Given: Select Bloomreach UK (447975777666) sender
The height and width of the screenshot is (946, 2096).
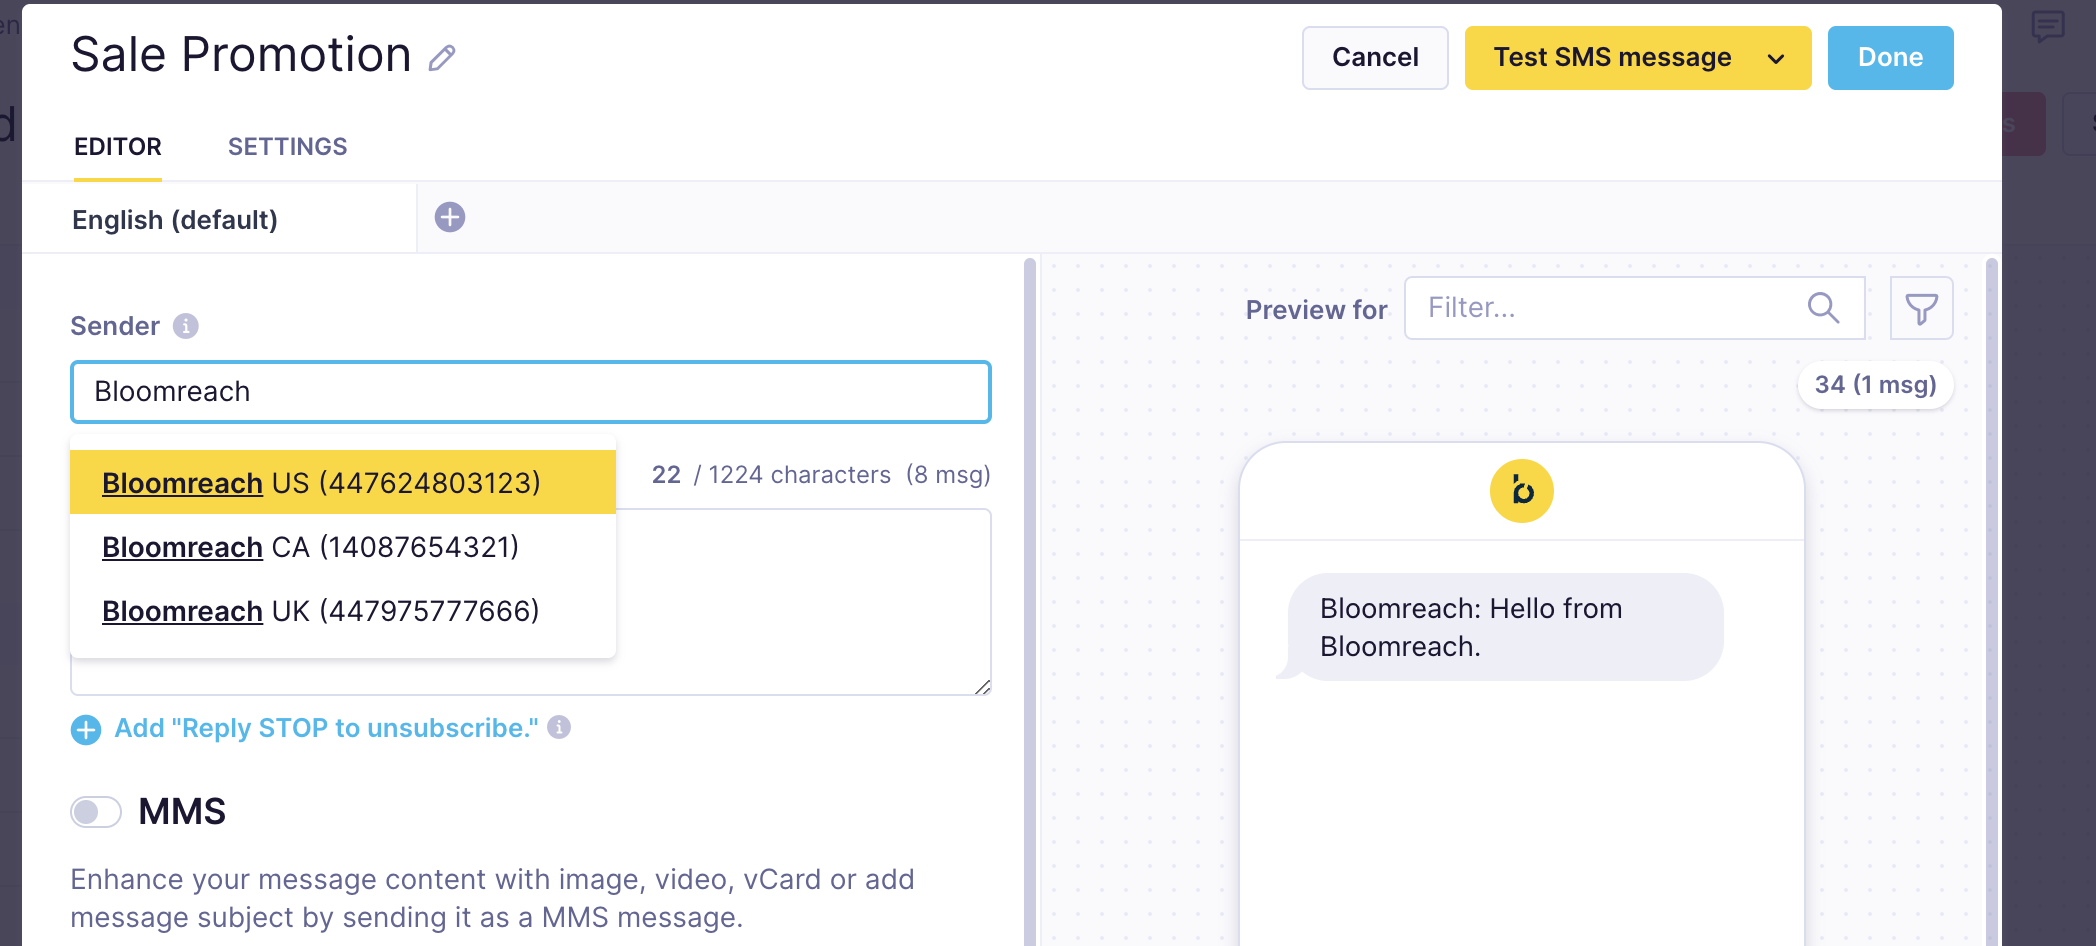Looking at the screenshot, I should 343,610.
